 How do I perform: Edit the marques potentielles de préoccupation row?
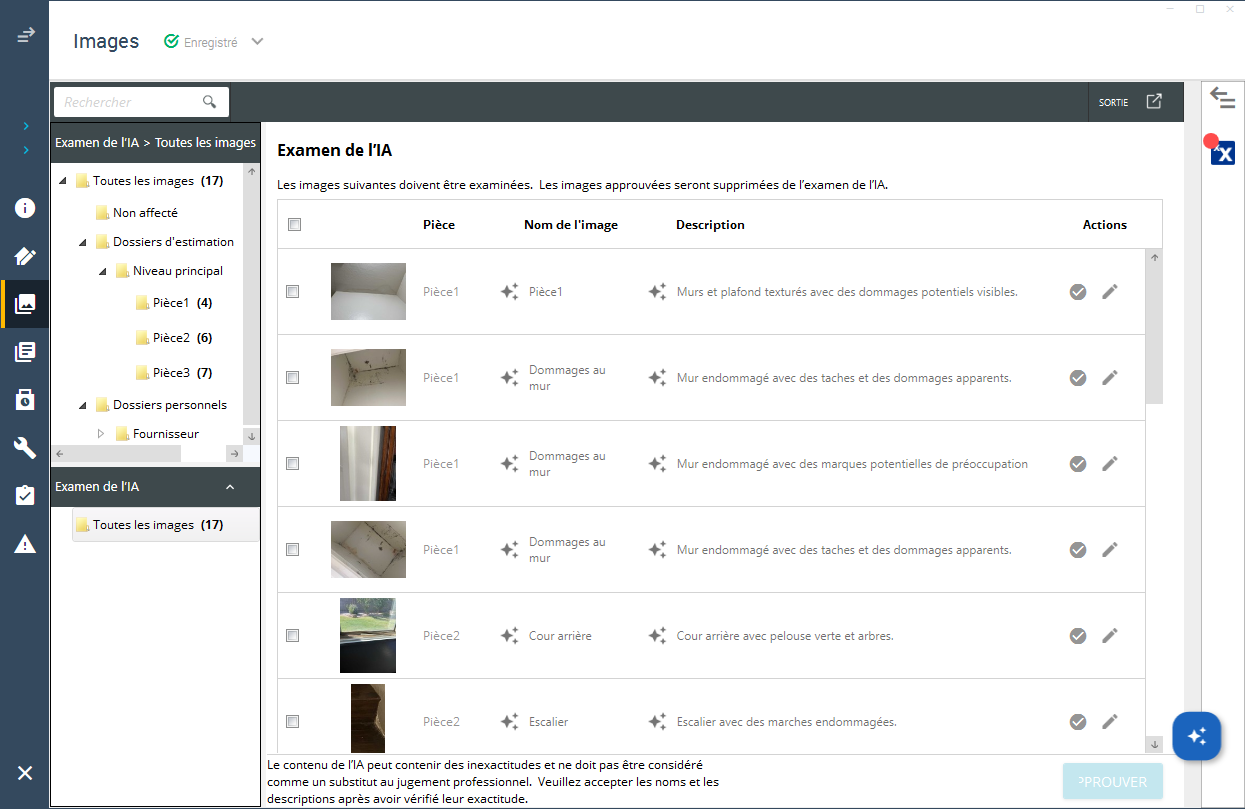1110,464
